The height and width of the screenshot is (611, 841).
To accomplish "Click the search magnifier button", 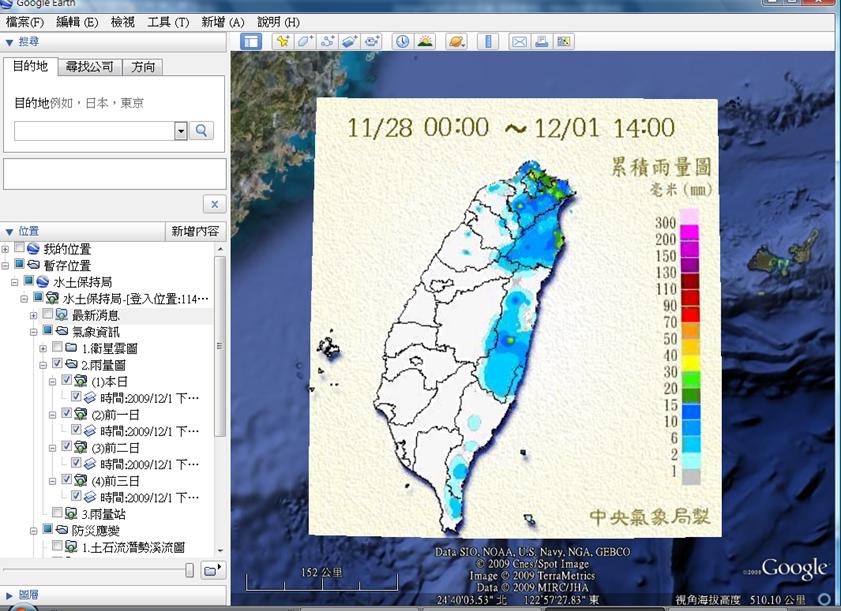I will pyautogui.click(x=202, y=130).
